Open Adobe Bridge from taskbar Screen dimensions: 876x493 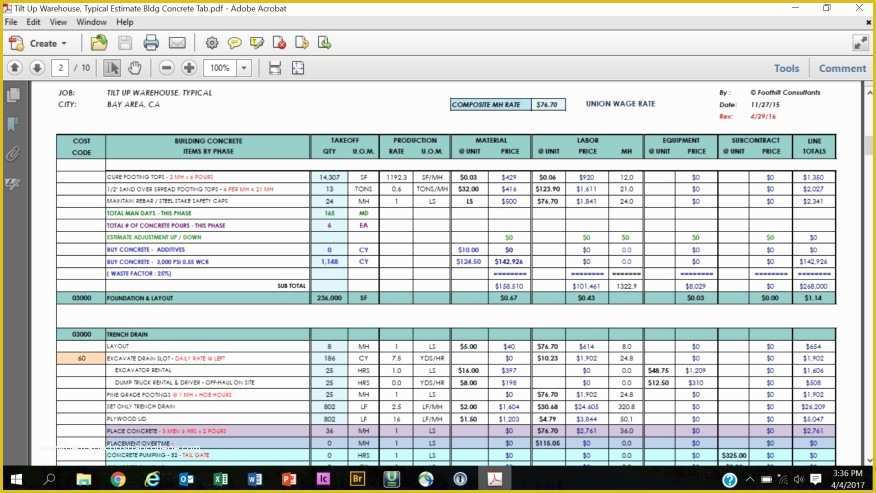click(x=358, y=479)
